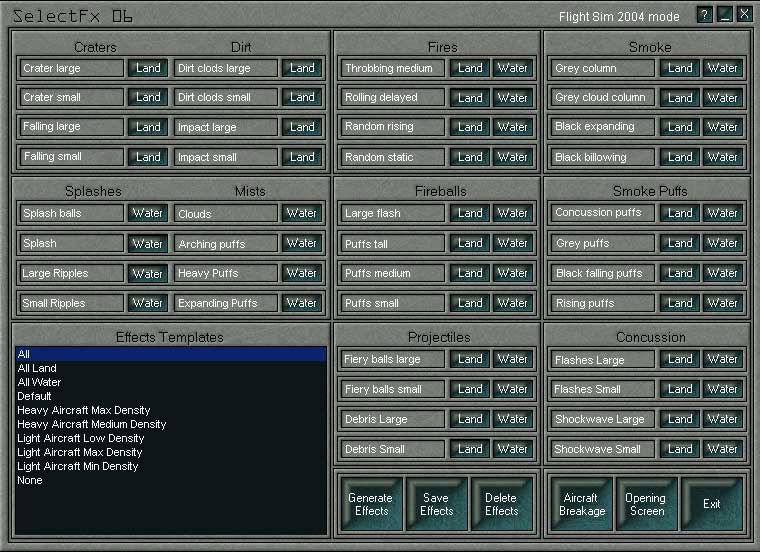Toggle Water for Splash effect

148,243
